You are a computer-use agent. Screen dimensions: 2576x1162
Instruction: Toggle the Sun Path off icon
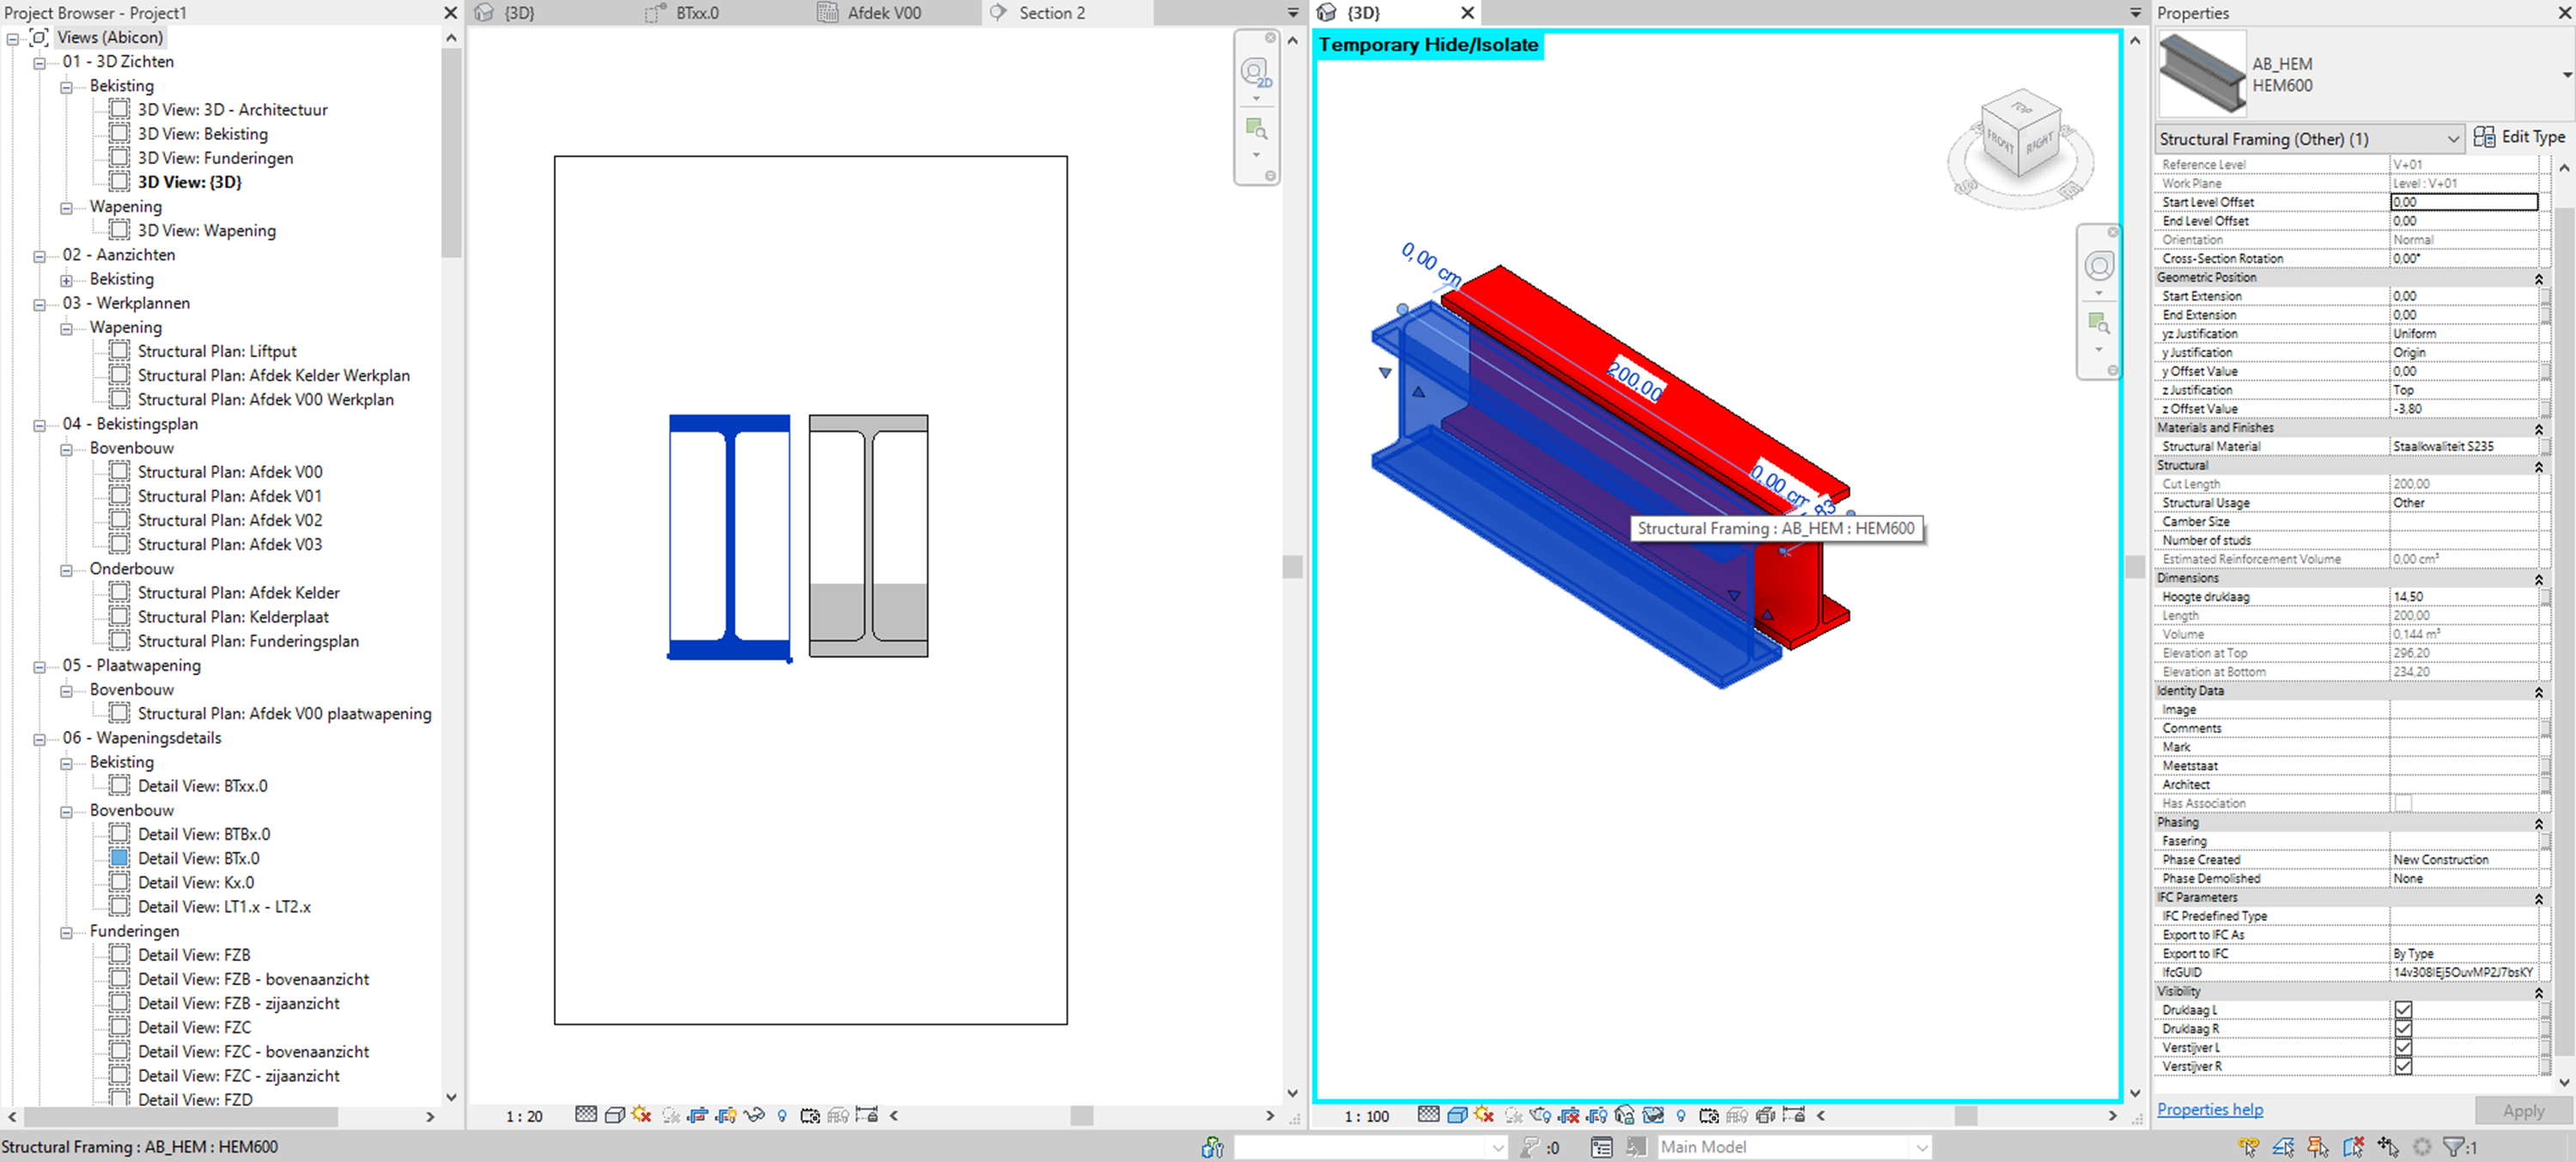tap(1481, 1113)
